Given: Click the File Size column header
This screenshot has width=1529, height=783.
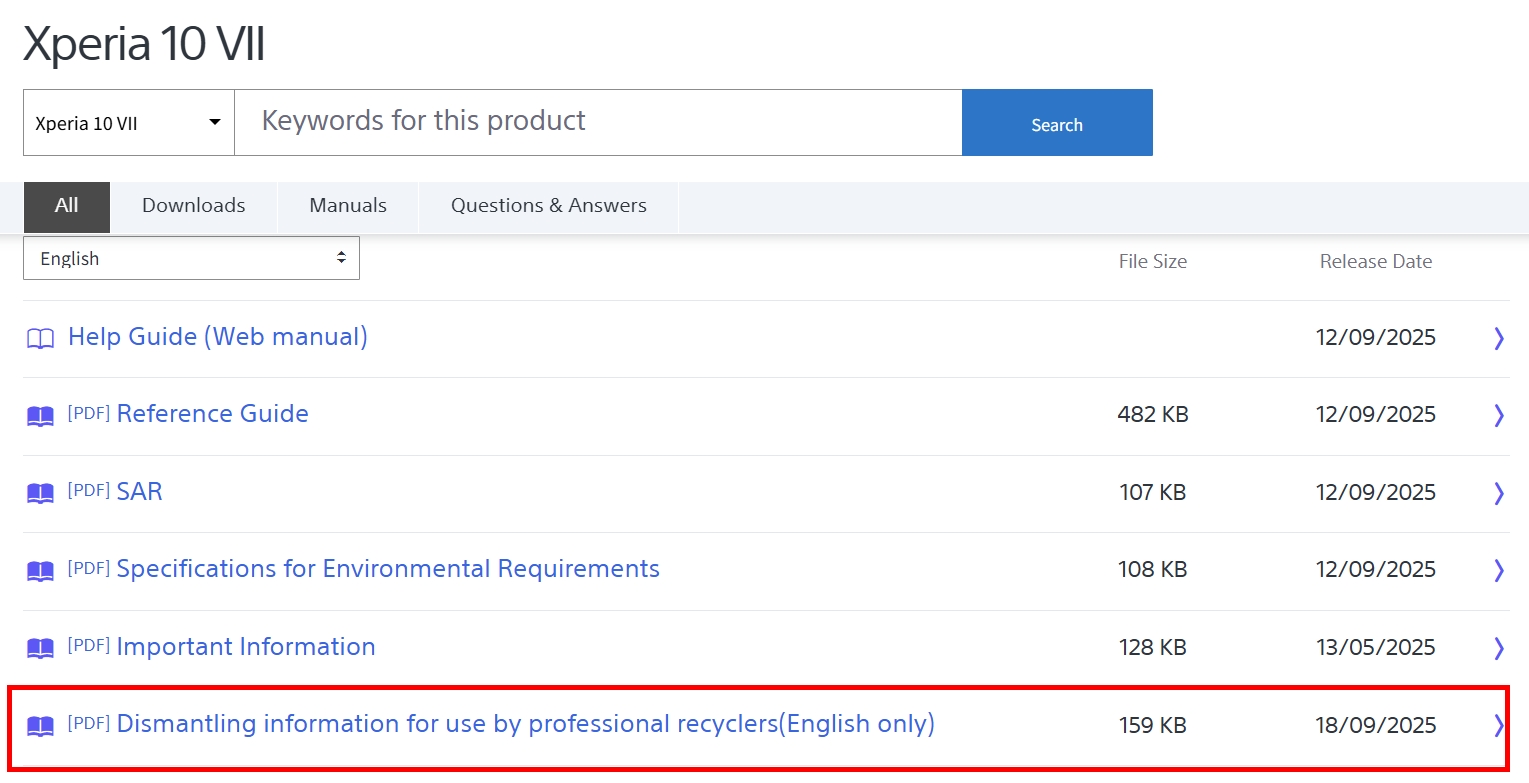Looking at the screenshot, I should (1153, 262).
